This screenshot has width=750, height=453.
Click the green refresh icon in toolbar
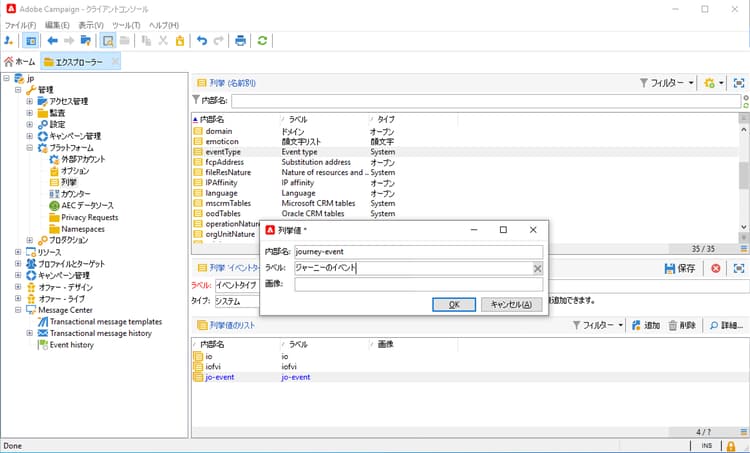click(x=262, y=41)
